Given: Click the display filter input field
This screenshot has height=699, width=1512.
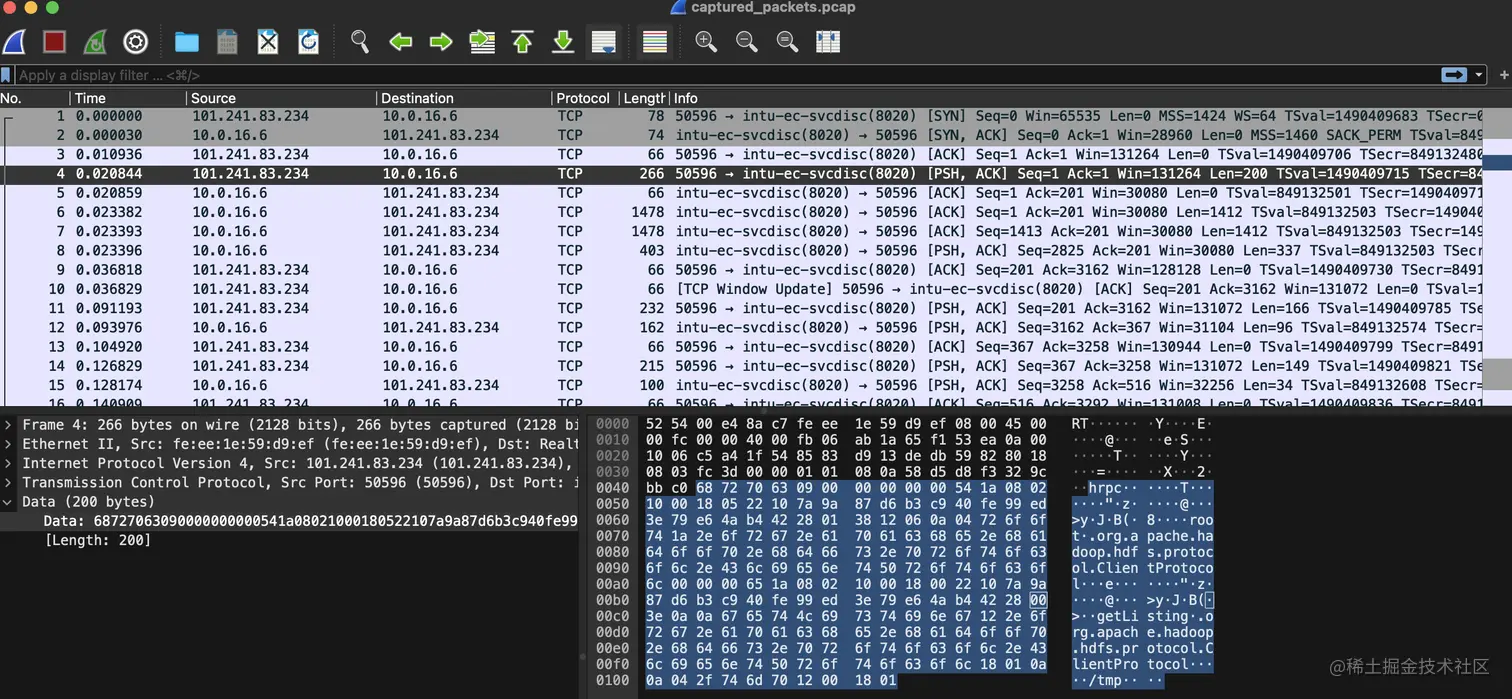Looking at the screenshot, I should click(725, 75).
